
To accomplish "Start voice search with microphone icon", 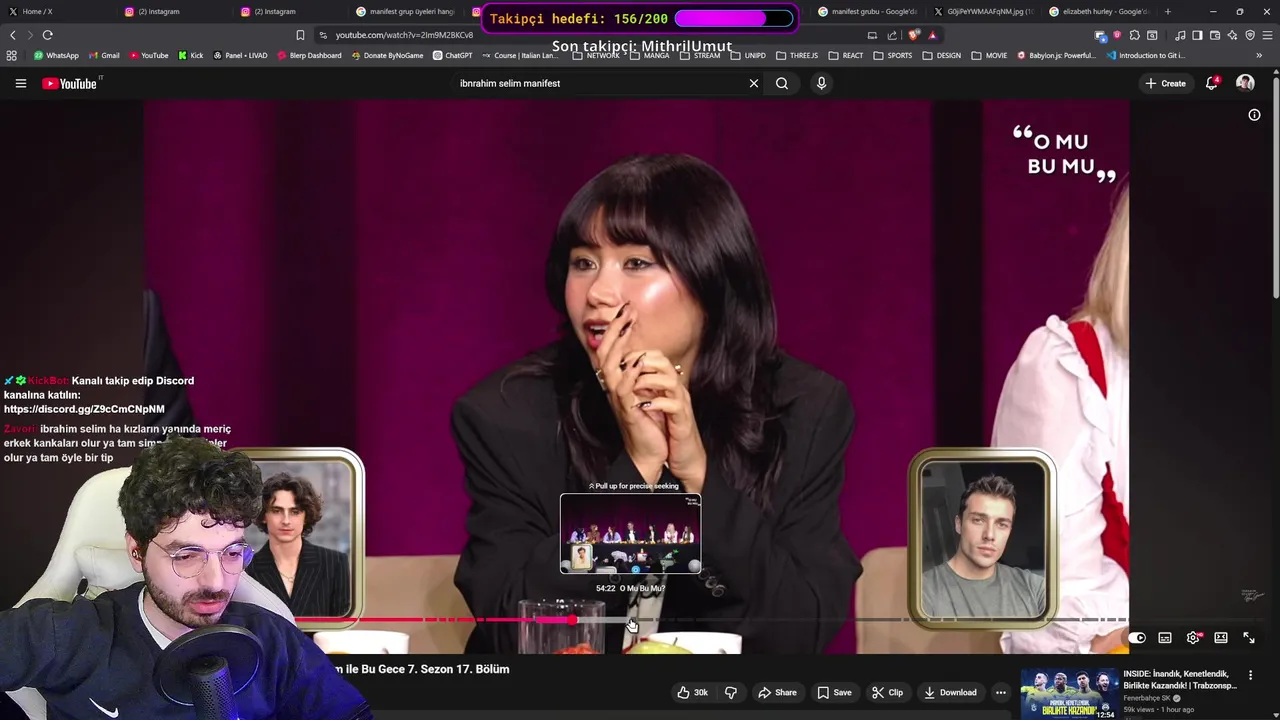I will [x=821, y=83].
